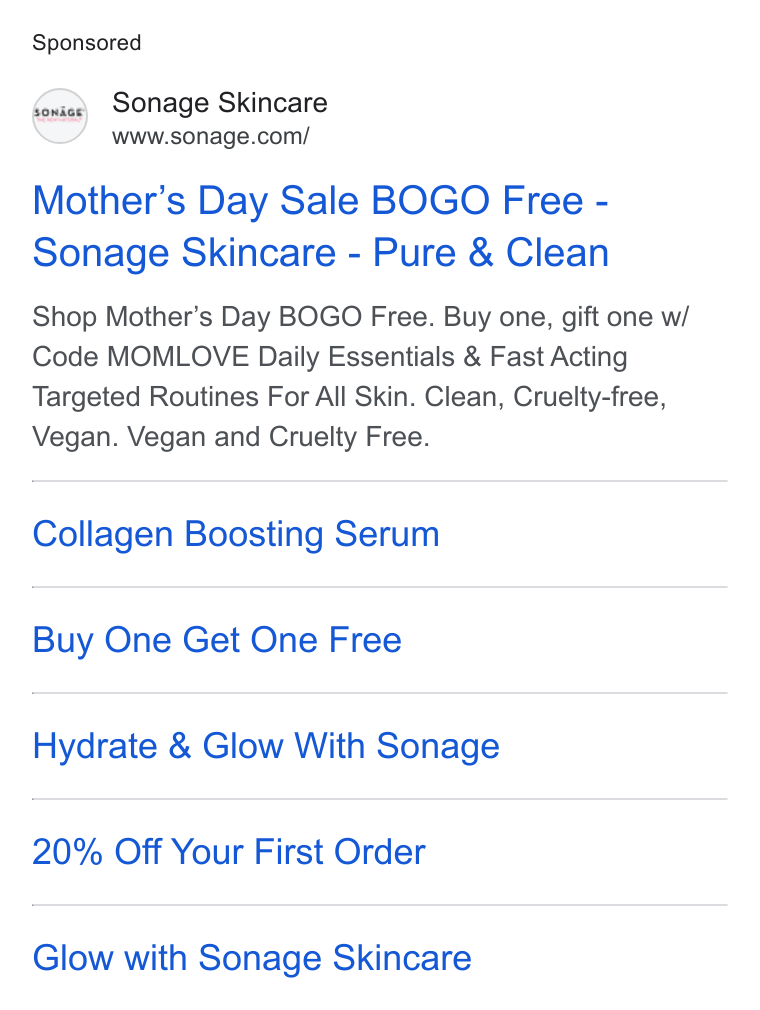Click 'Buy one, gift one w/' text
The height and width of the screenshot is (1010, 760).
[x=566, y=317]
